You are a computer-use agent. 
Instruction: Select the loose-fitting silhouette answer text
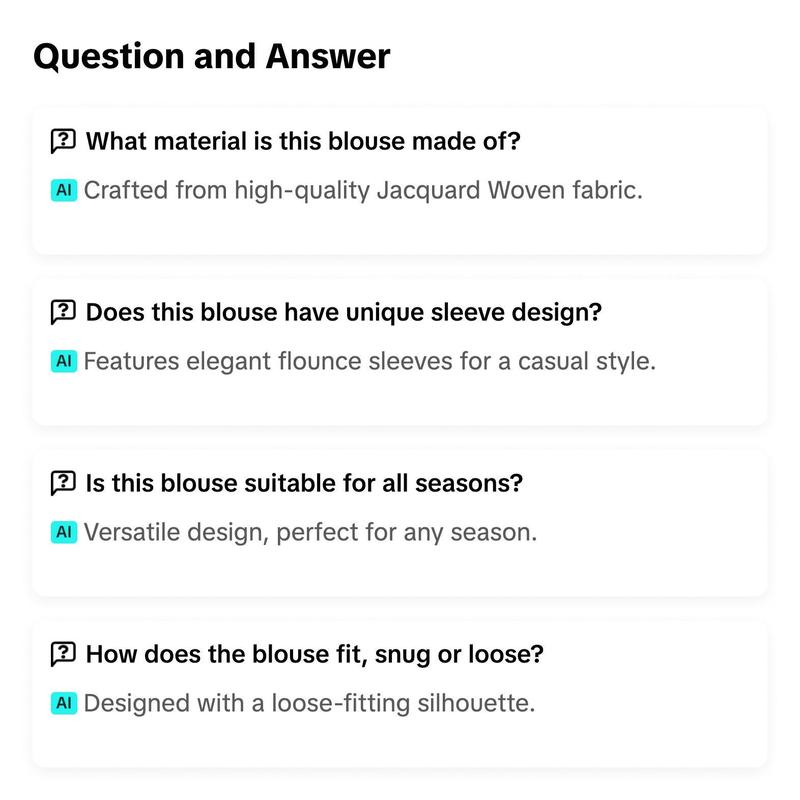309,703
